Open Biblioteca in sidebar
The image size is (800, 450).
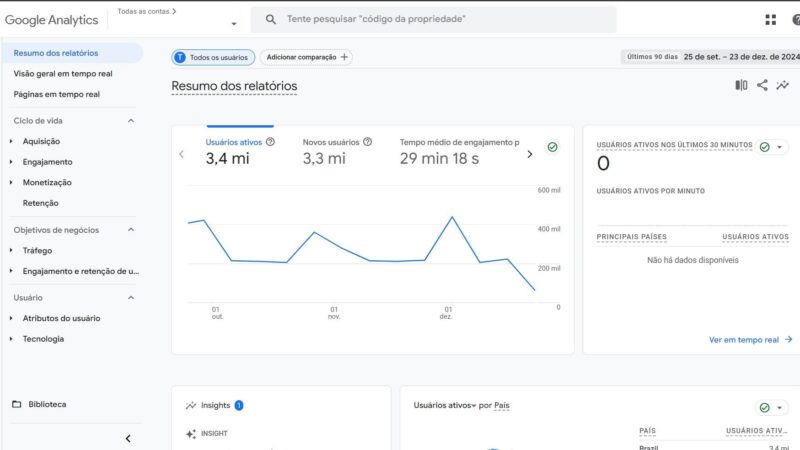pos(47,404)
